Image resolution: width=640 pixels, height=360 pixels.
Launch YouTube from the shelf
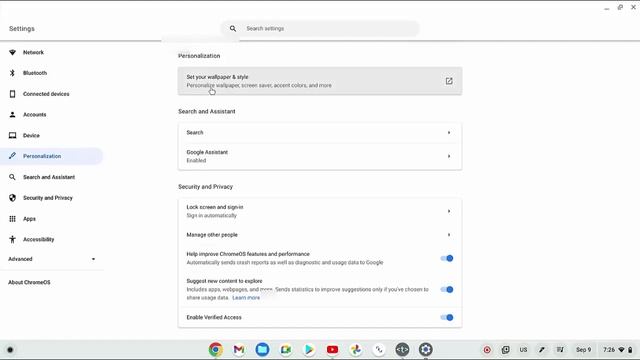click(332, 349)
